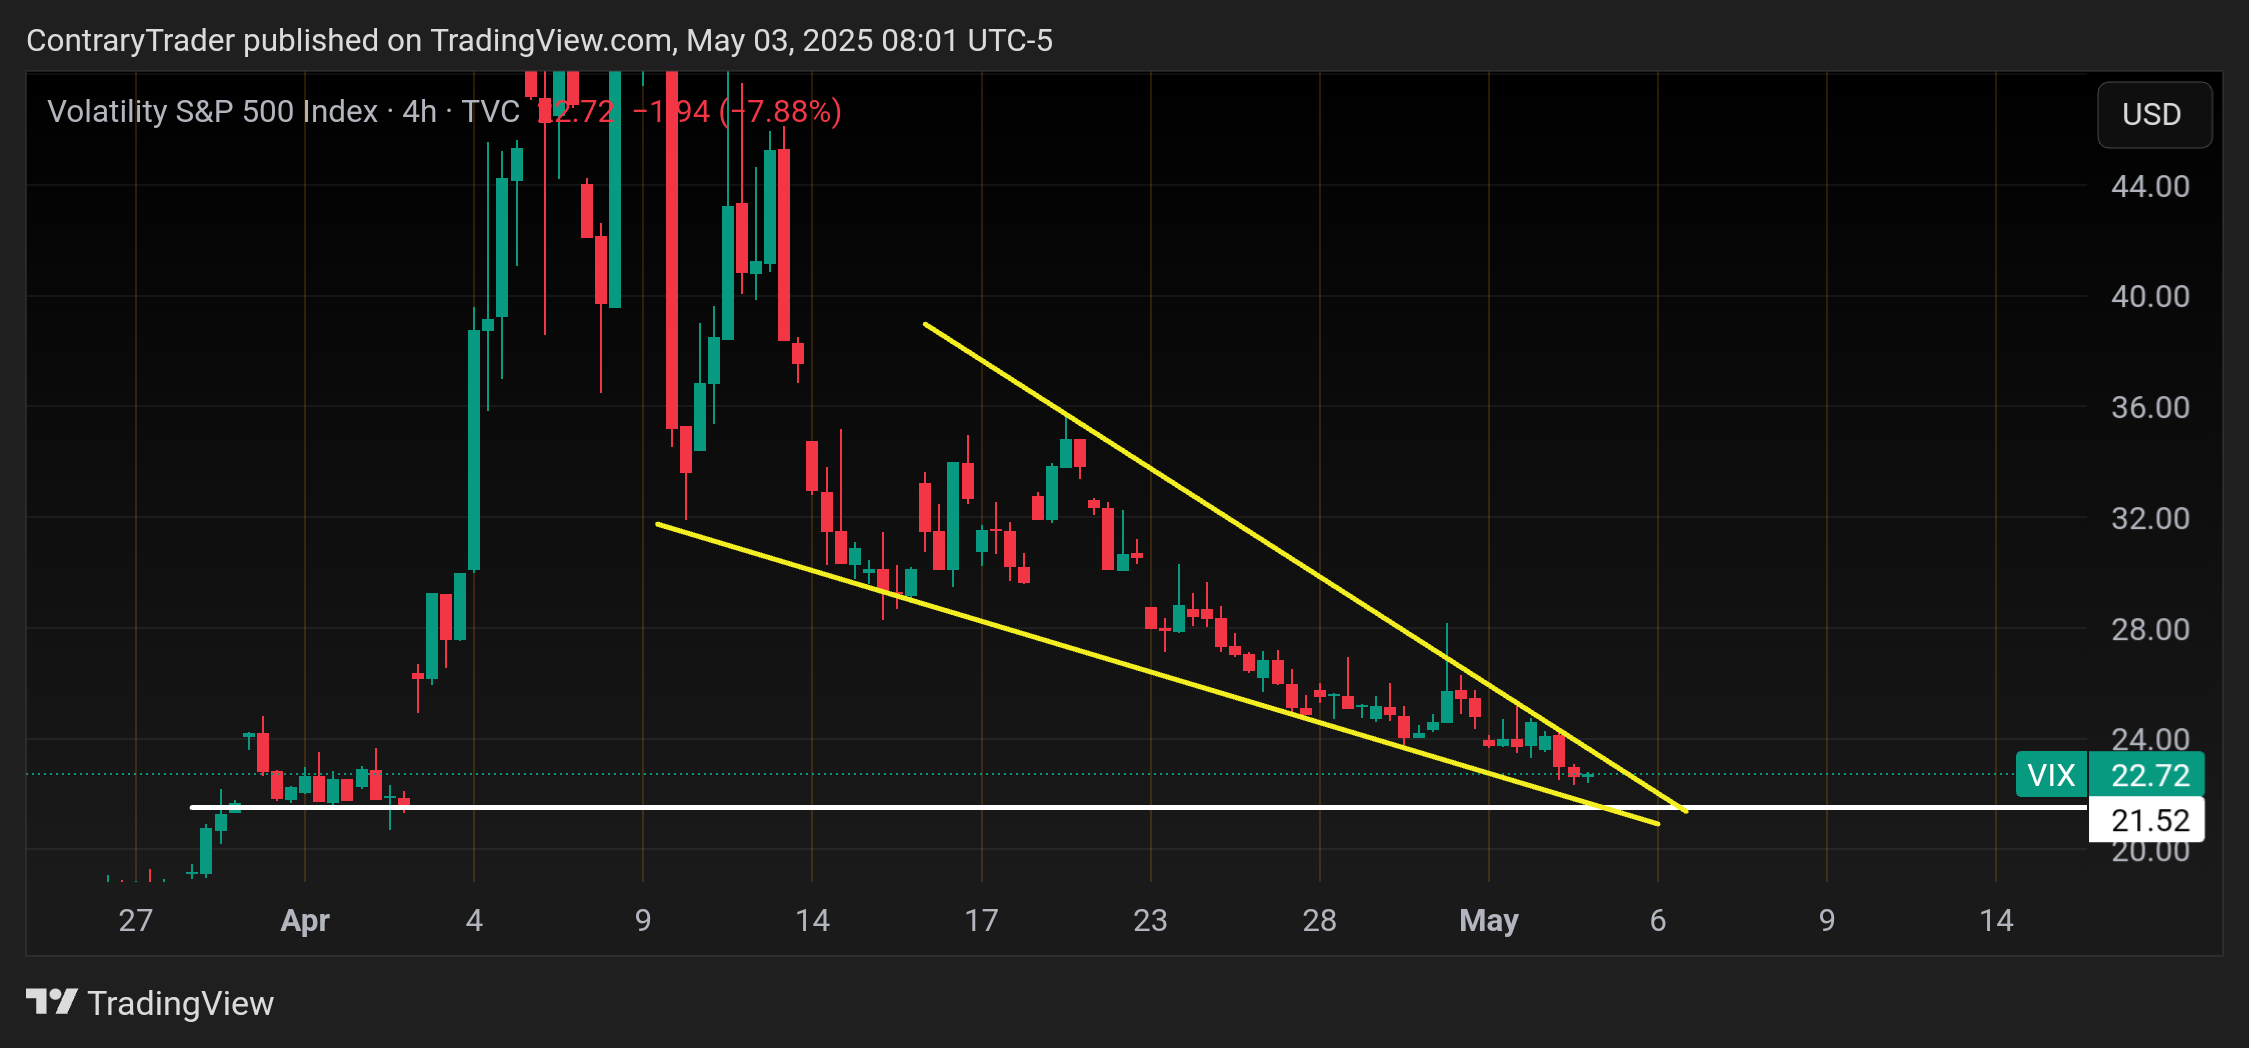Click the lower yellow wedge trendline
The width and height of the screenshot is (2249, 1048).
[x=1157, y=674]
